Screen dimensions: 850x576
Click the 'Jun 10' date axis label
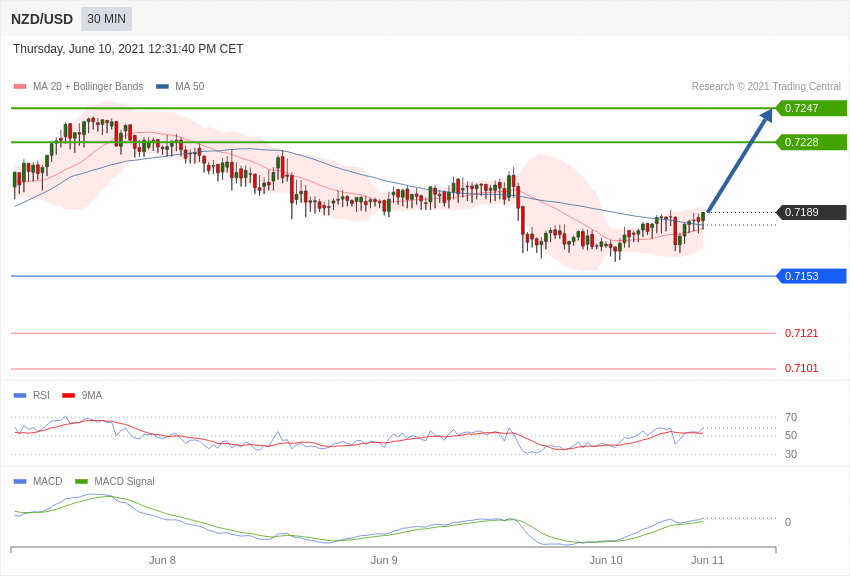click(606, 560)
